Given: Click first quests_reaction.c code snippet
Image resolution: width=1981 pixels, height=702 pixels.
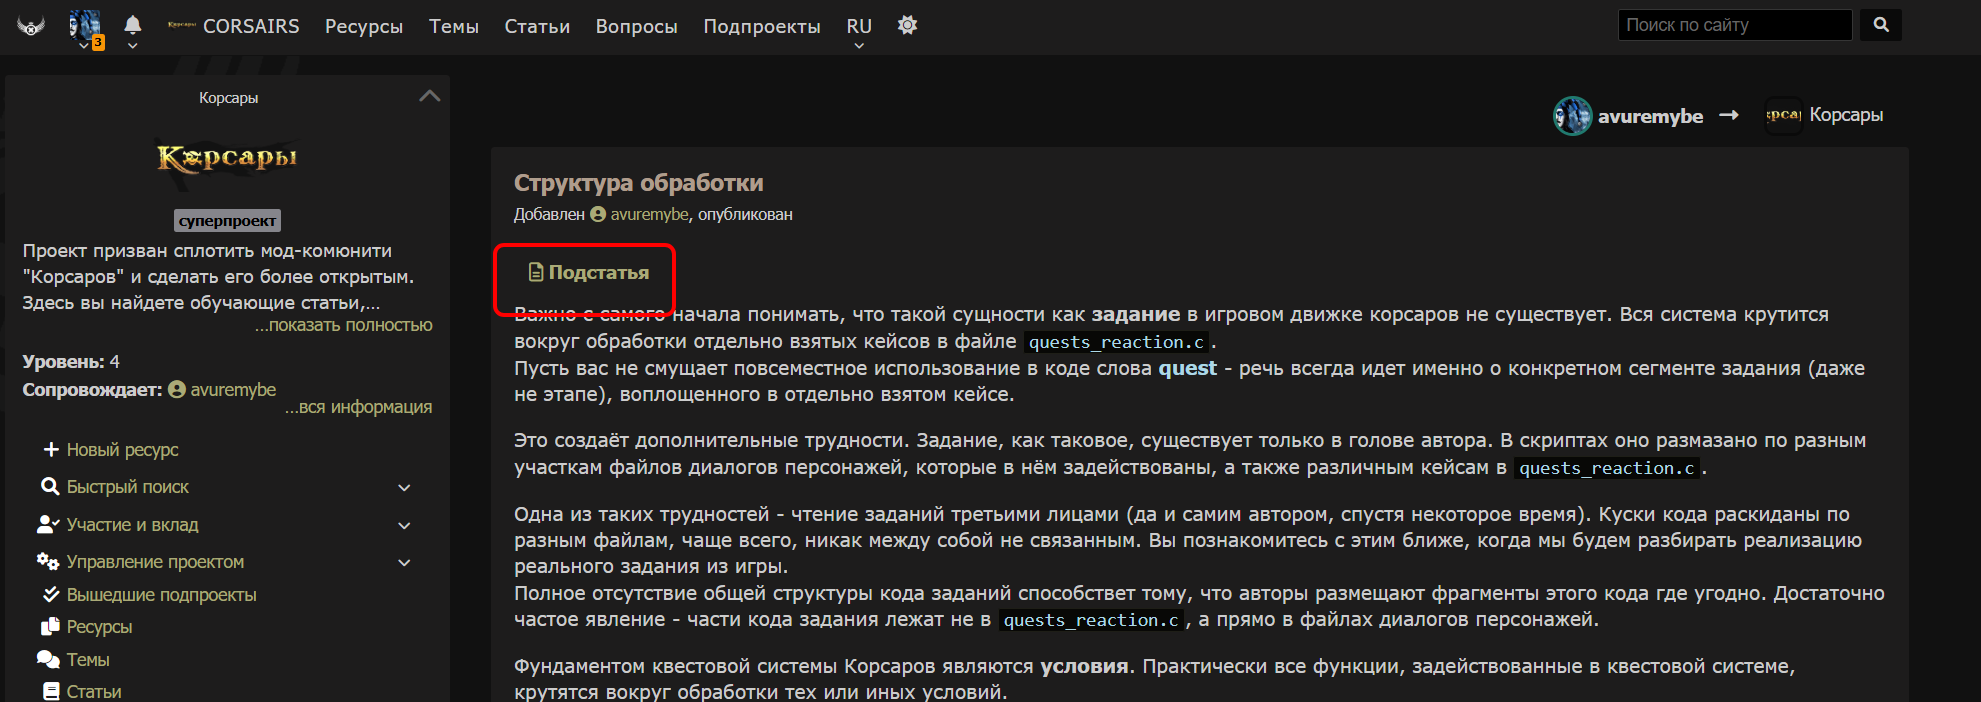Looking at the screenshot, I should 1116,342.
